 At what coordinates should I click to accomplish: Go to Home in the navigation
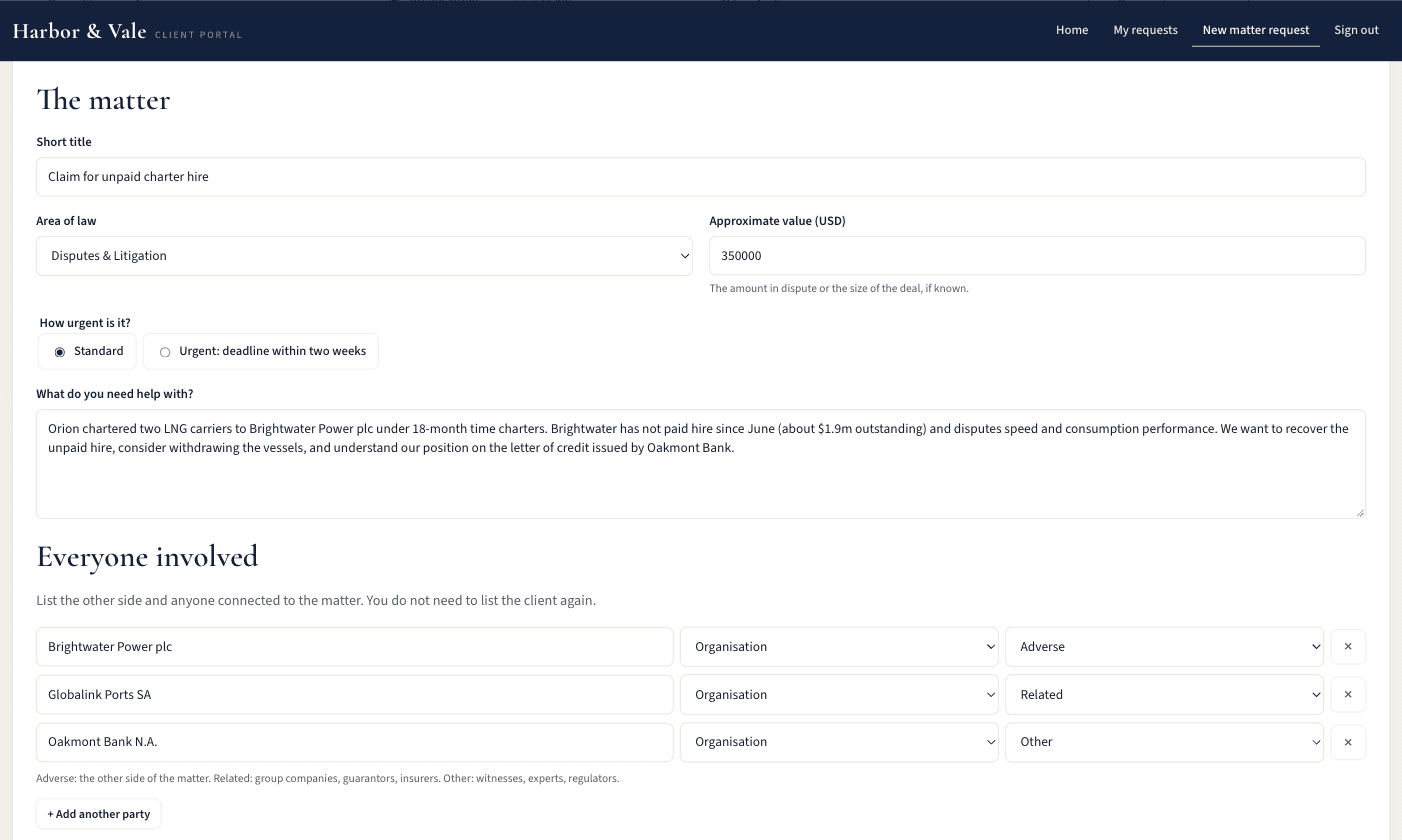point(1072,30)
